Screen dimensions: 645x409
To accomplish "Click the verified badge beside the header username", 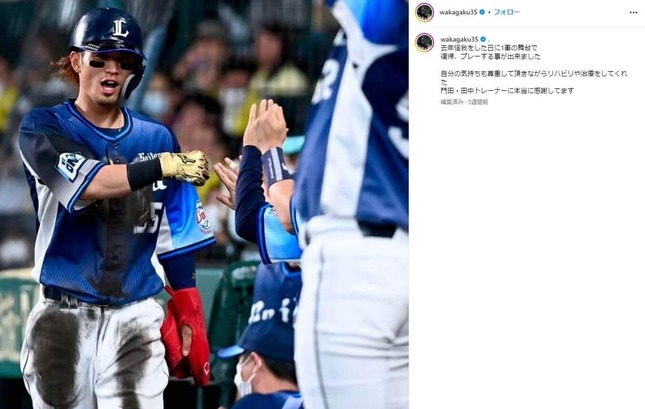I will point(482,12).
